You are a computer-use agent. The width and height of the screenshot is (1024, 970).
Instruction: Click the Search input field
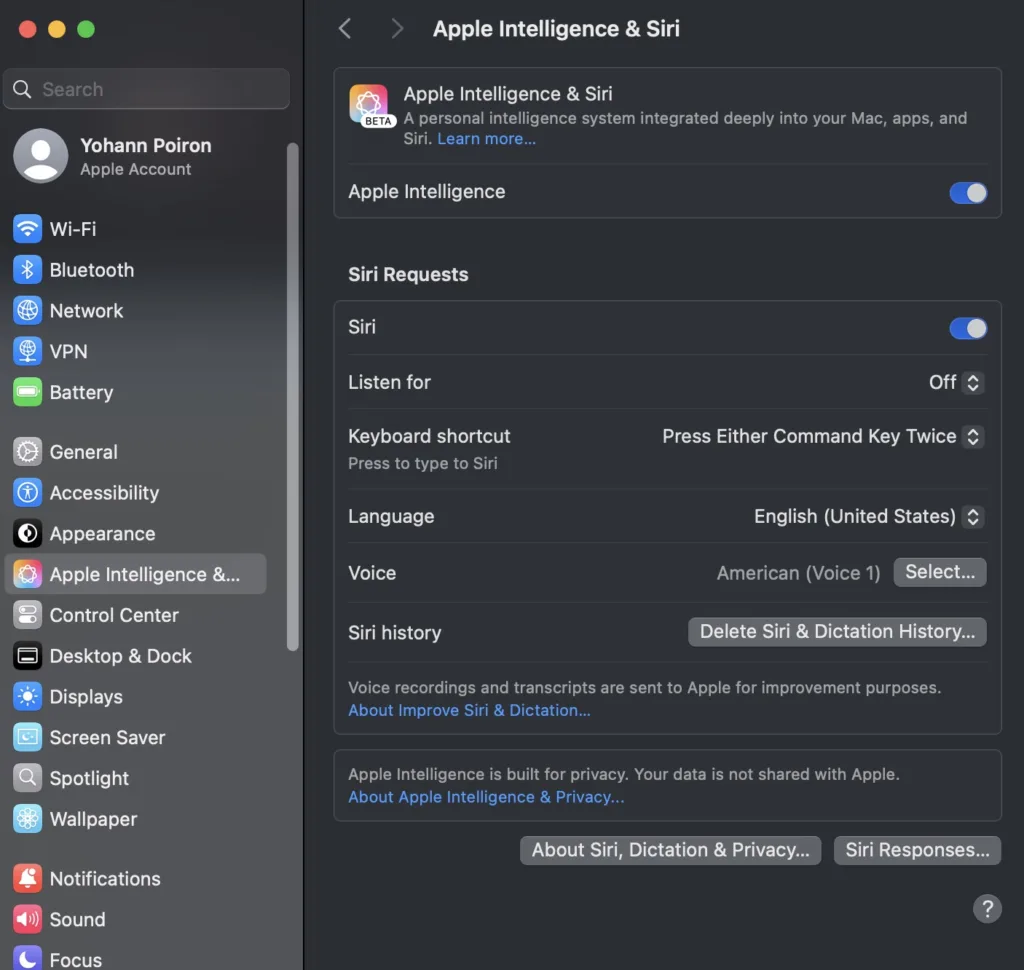(146, 89)
